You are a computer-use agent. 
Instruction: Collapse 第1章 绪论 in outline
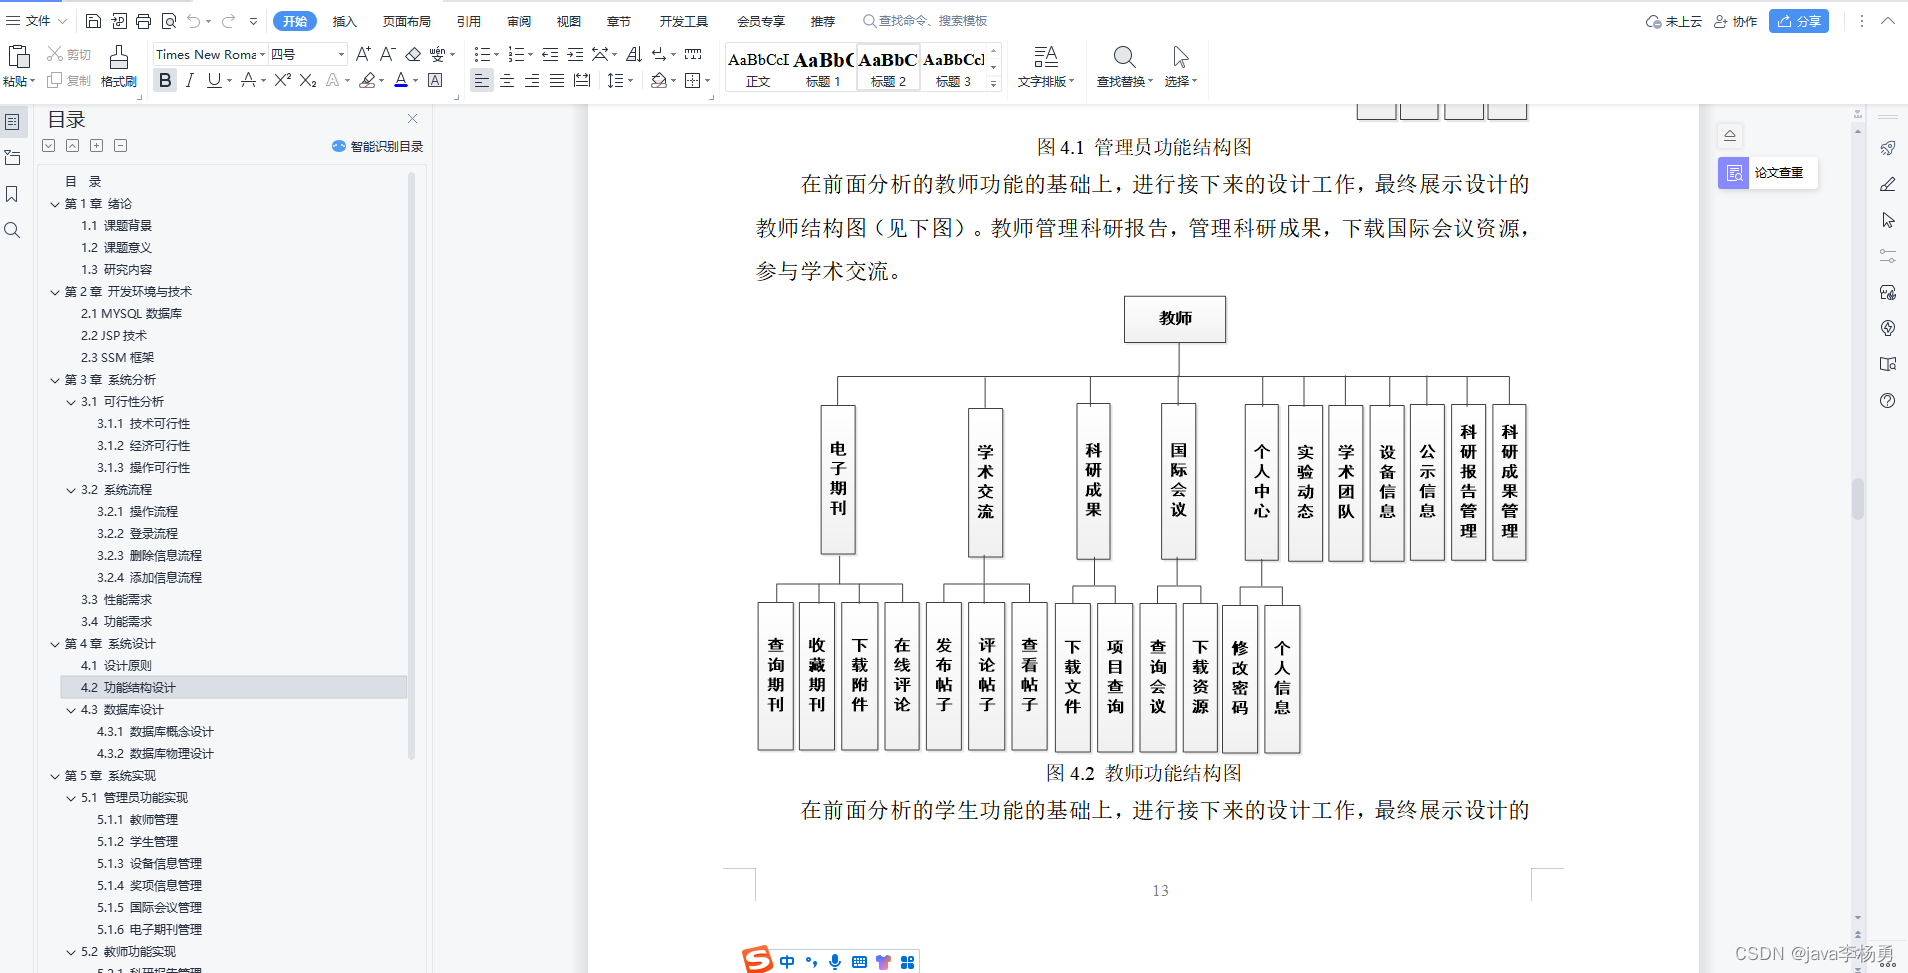[x=55, y=204]
